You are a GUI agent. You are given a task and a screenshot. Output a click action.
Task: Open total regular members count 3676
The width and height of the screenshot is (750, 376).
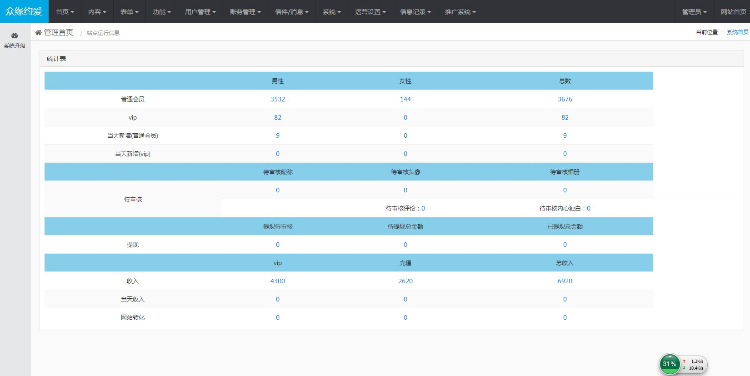[x=565, y=99]
